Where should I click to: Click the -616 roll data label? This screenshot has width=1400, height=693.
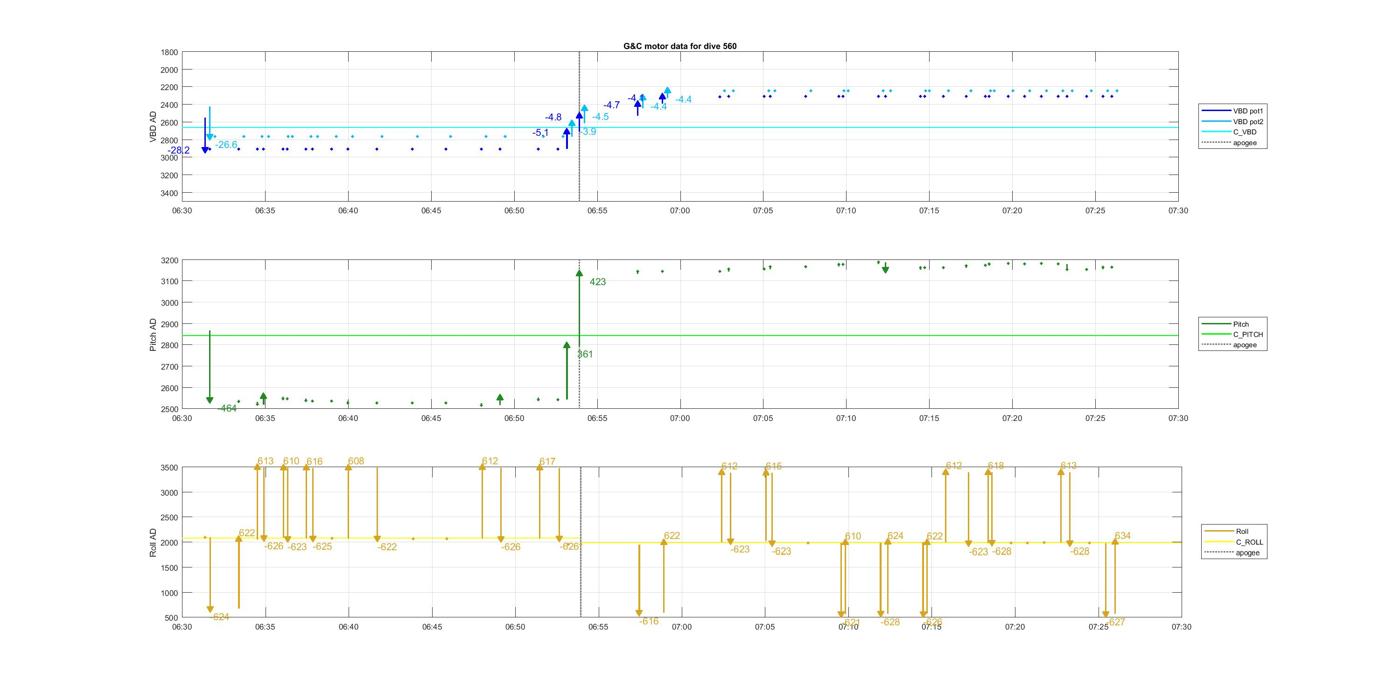click(649, 621)
